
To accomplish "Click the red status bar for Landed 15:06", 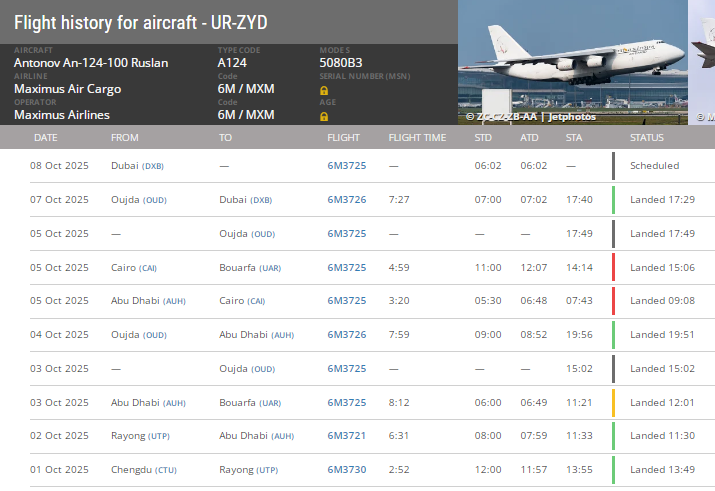I will [x=613, y=267].
